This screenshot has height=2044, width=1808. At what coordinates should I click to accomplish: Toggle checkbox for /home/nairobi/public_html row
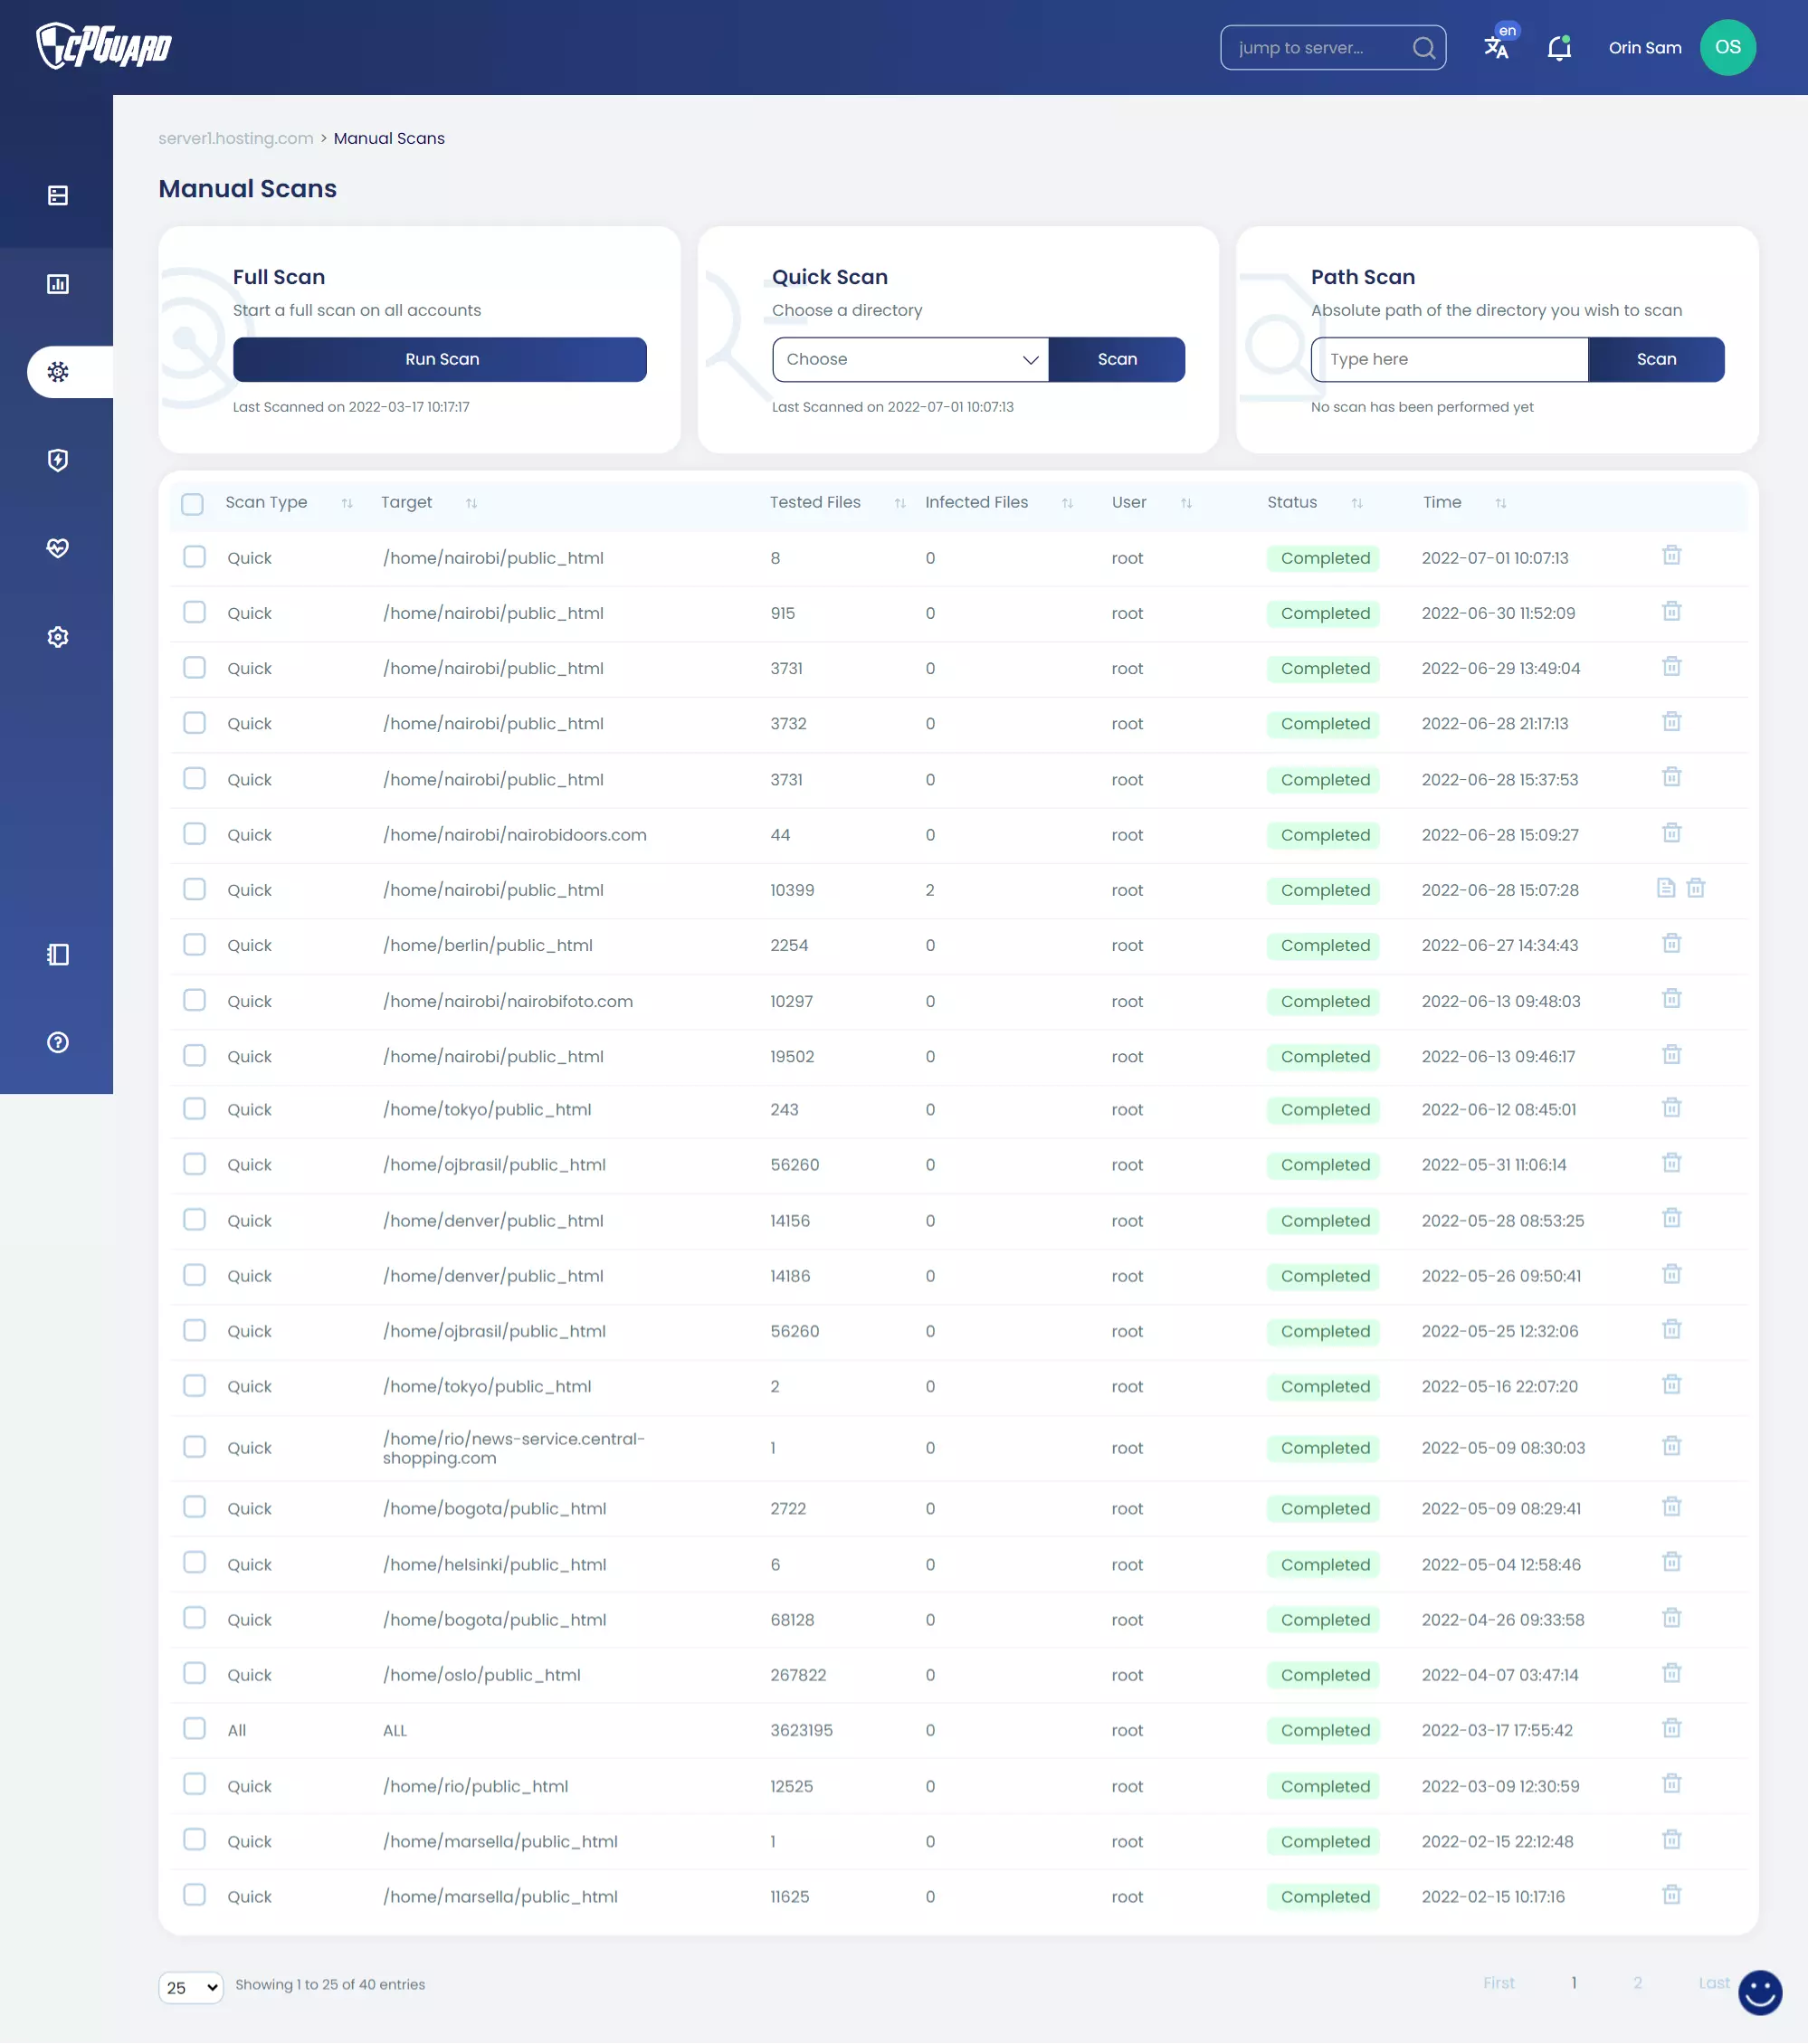pyautogui.click(x=194, y=556)
